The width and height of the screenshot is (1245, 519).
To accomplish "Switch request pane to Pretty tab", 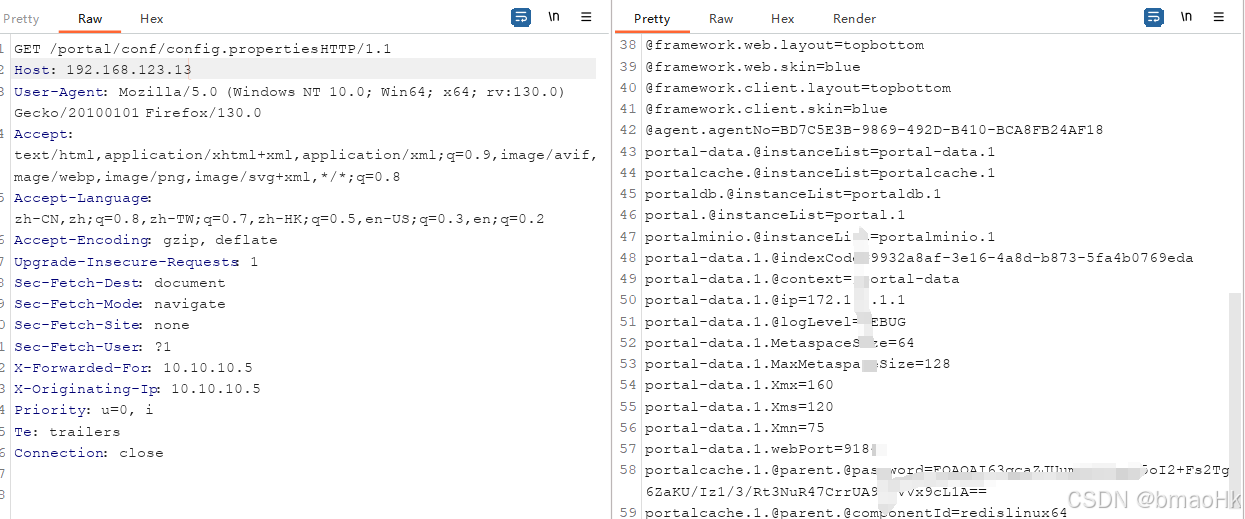I will [x=21, y=19].
